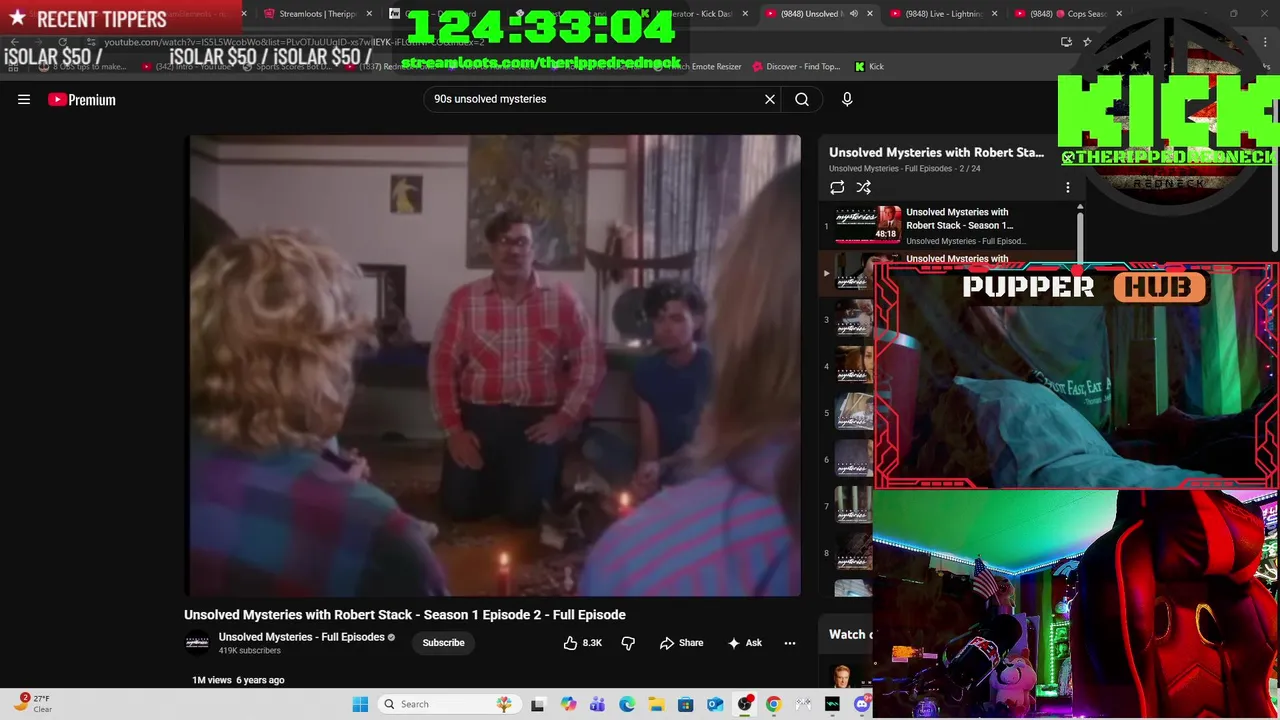
Task: Open playlist title 'Unsolved Mysteries with Robert Sta...'
Action: pyautogui.click(x=936, y=152)
